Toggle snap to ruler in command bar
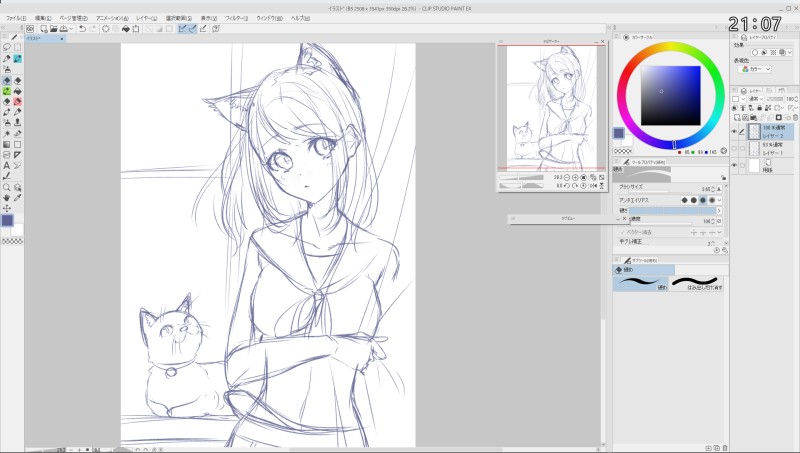This screenshot has height=453, width=800. tap(182, 29)
